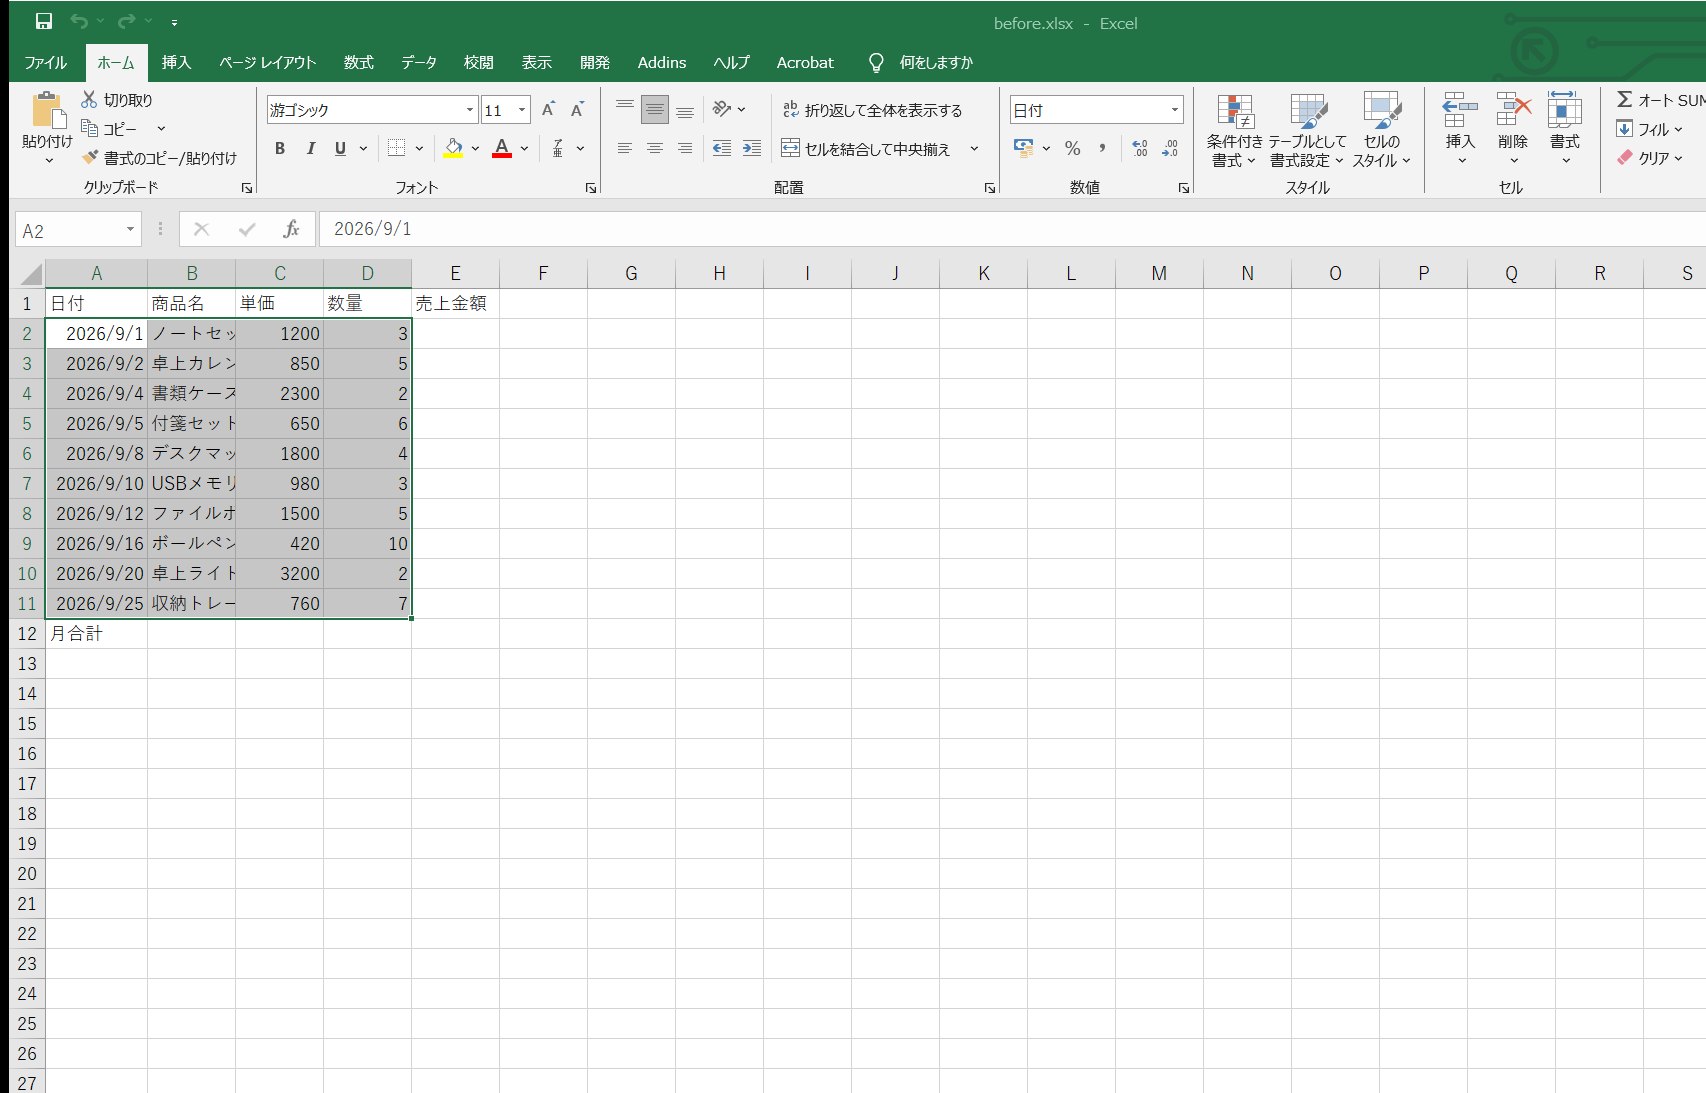
Task: Toggle Underline formatting
Action: pos(340,148)
